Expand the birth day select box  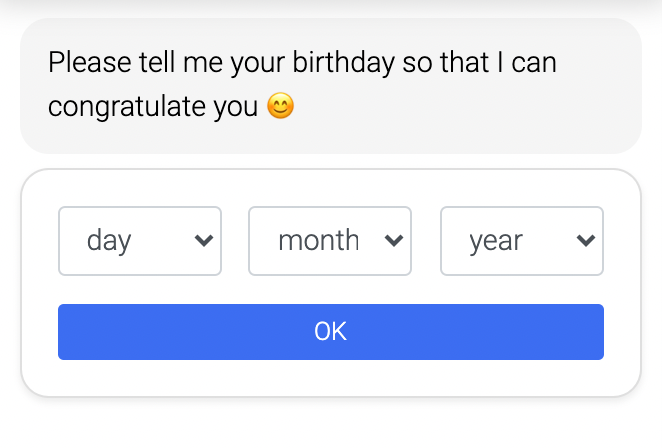(x=139, y=241)
